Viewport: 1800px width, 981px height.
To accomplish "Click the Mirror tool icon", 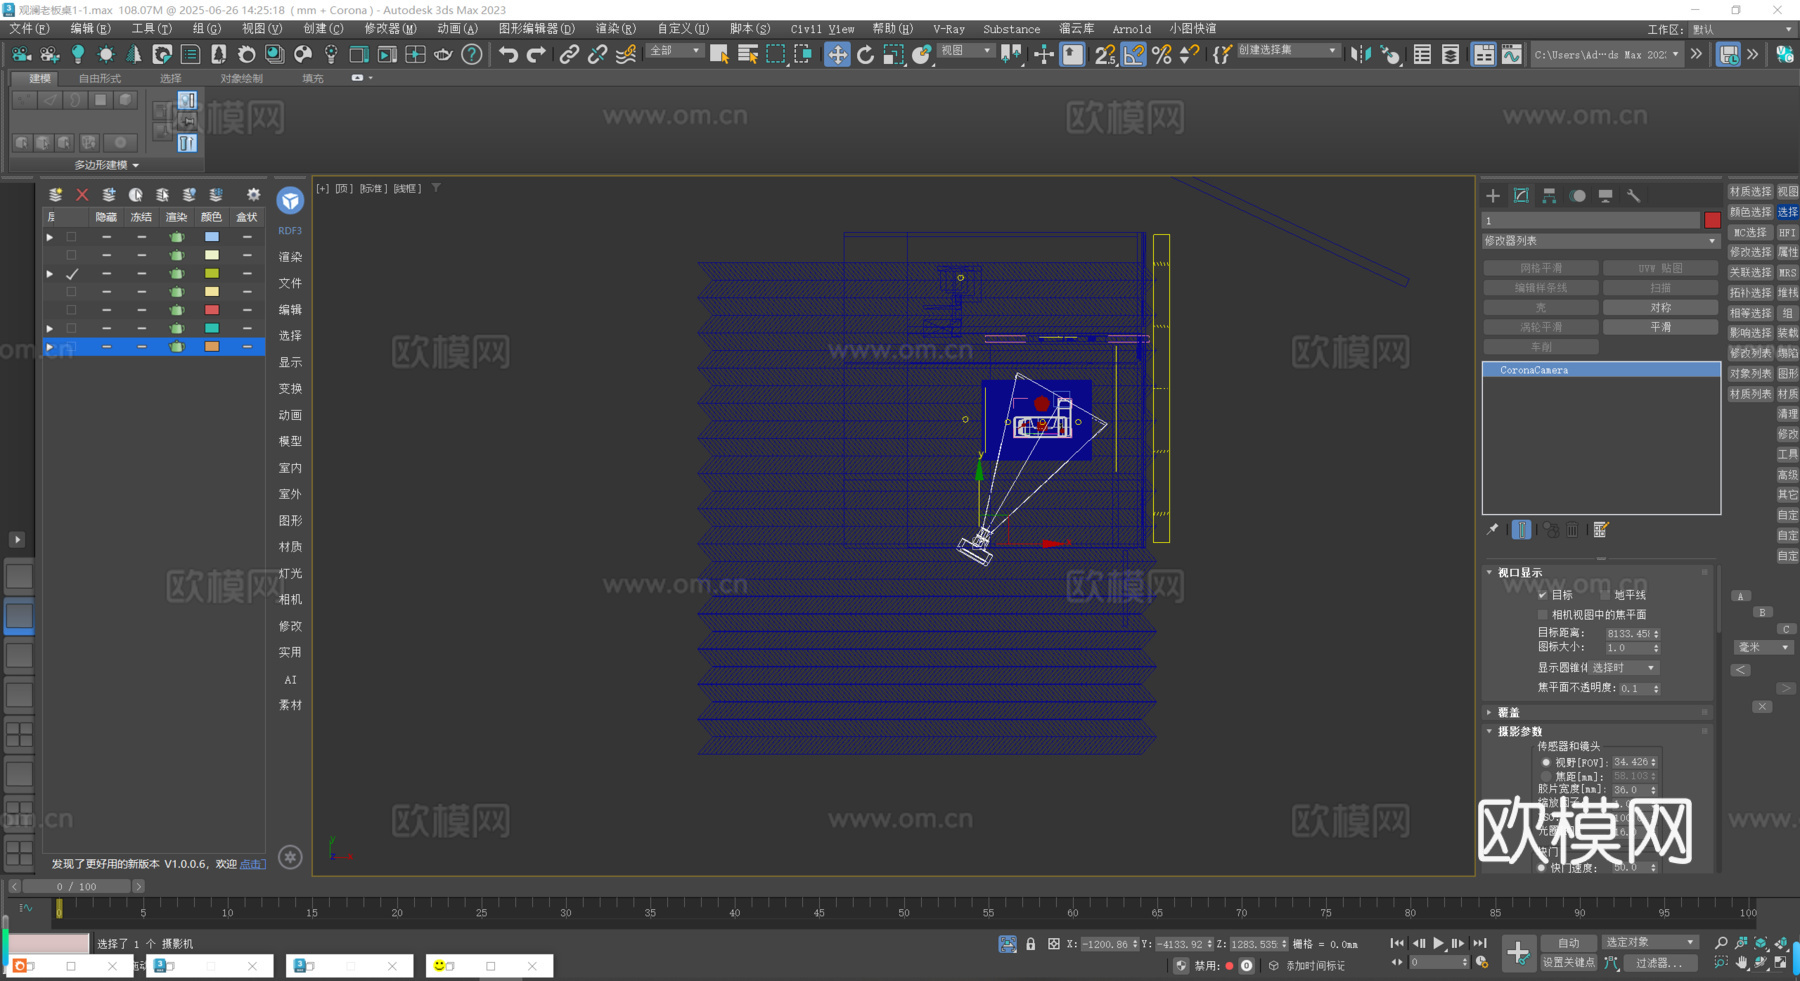I will tap(1361, 54).
